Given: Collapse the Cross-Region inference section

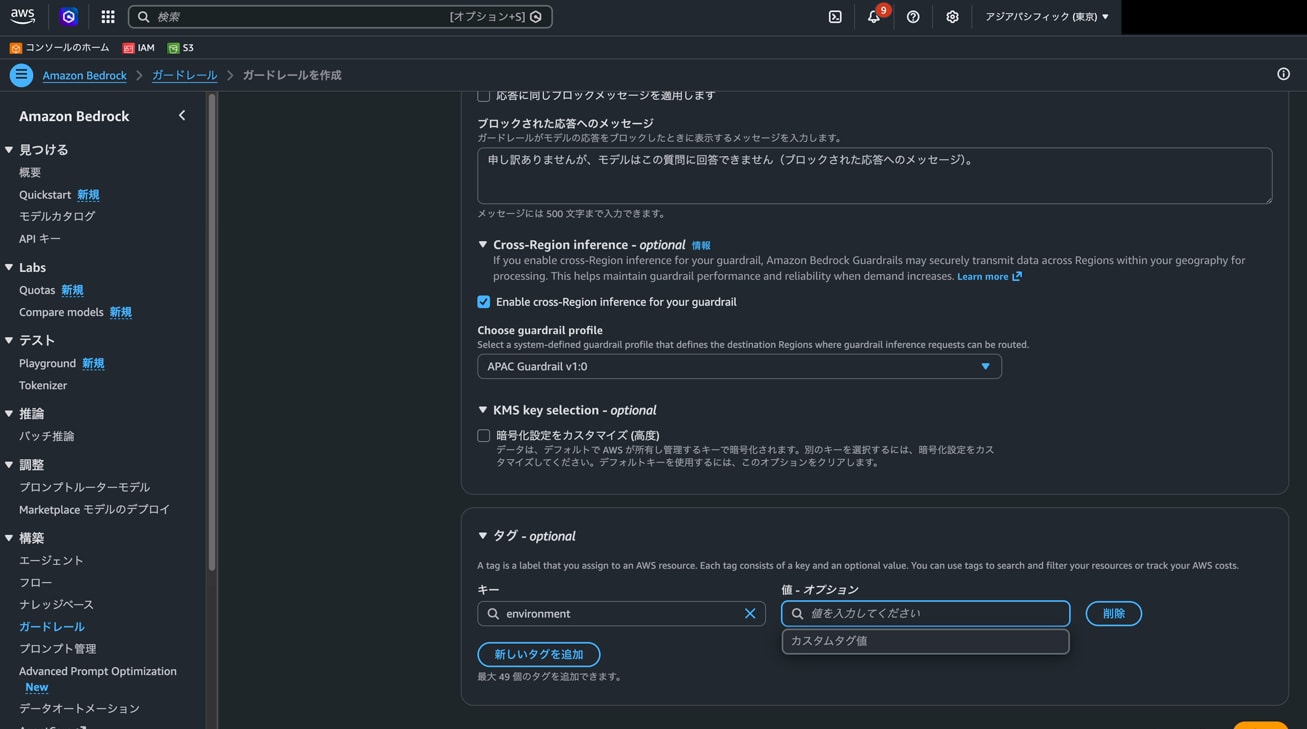Looking at the screenshot, I should tap(483, 244).
